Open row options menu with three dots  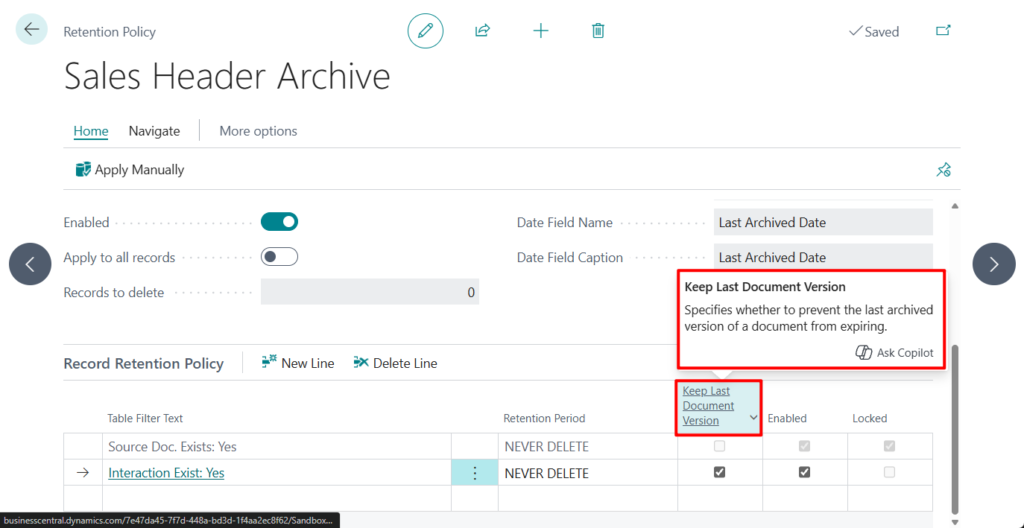(474, 473)
